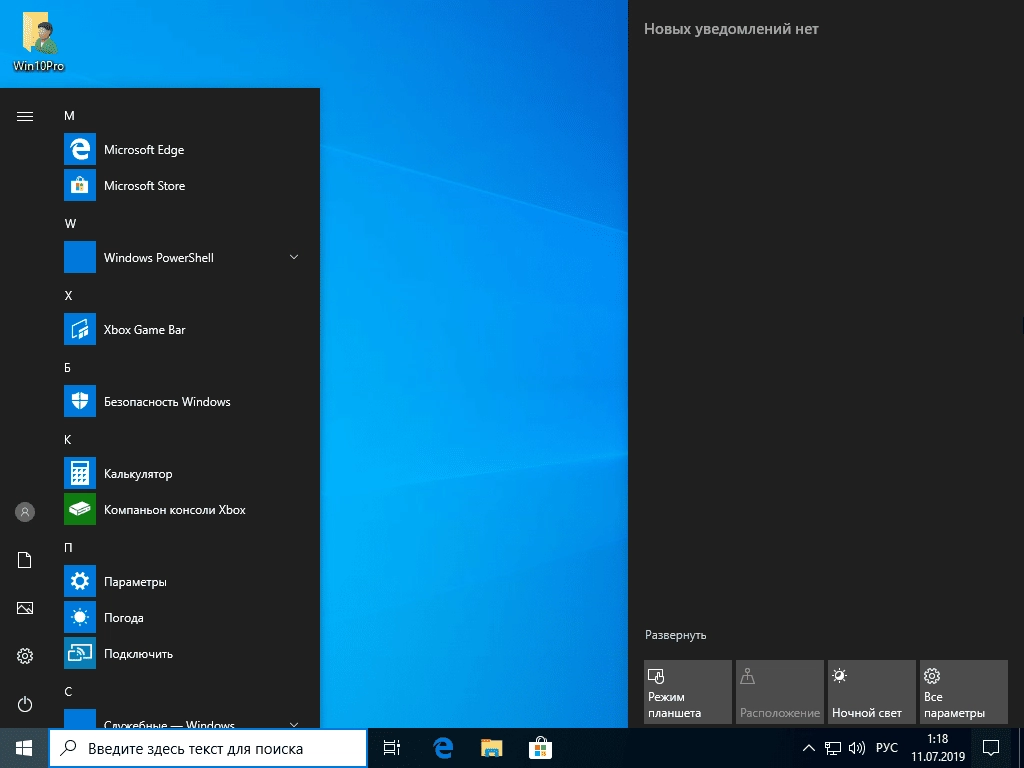The width and height of the screenshot is (1024, 768).
Task: Open Microsoft Store from the taskbar
Action: (x=540, y=748)
